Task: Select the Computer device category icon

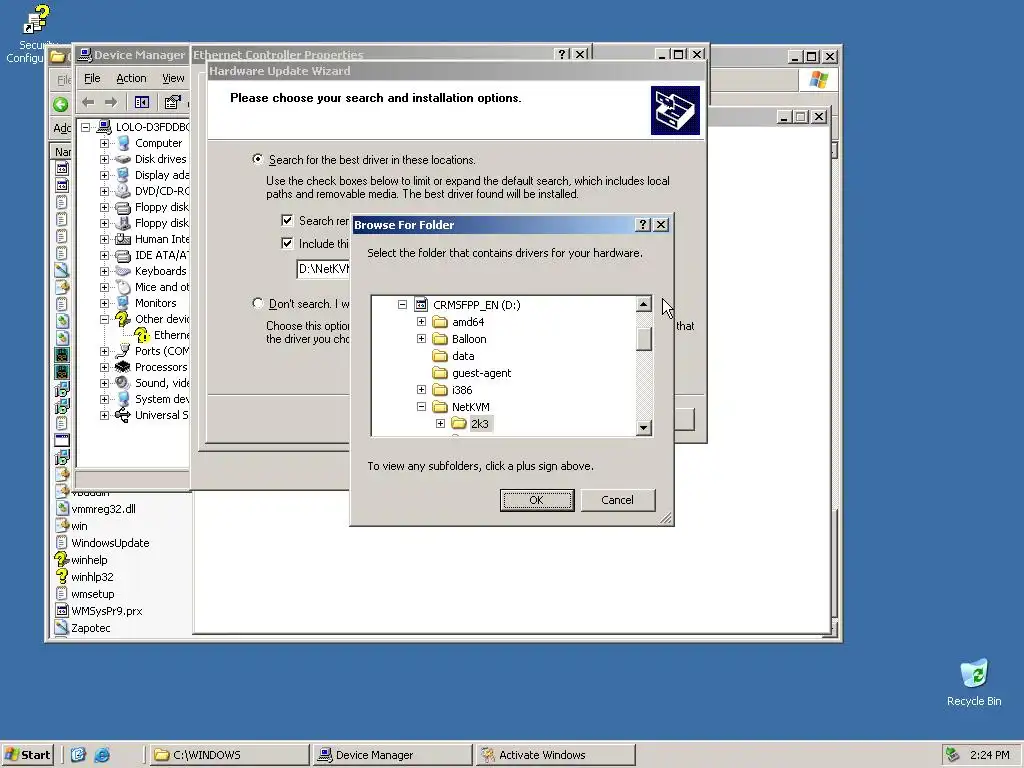Action: [123, 143]
